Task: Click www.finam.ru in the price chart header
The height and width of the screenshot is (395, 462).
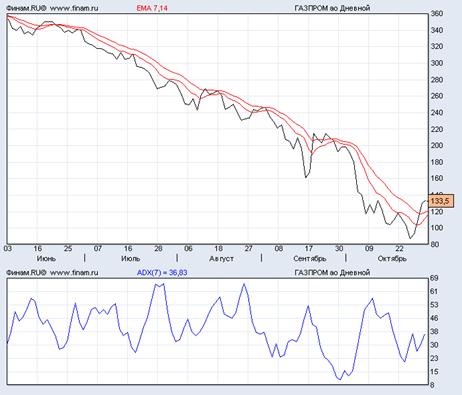Action: [74, 8]
